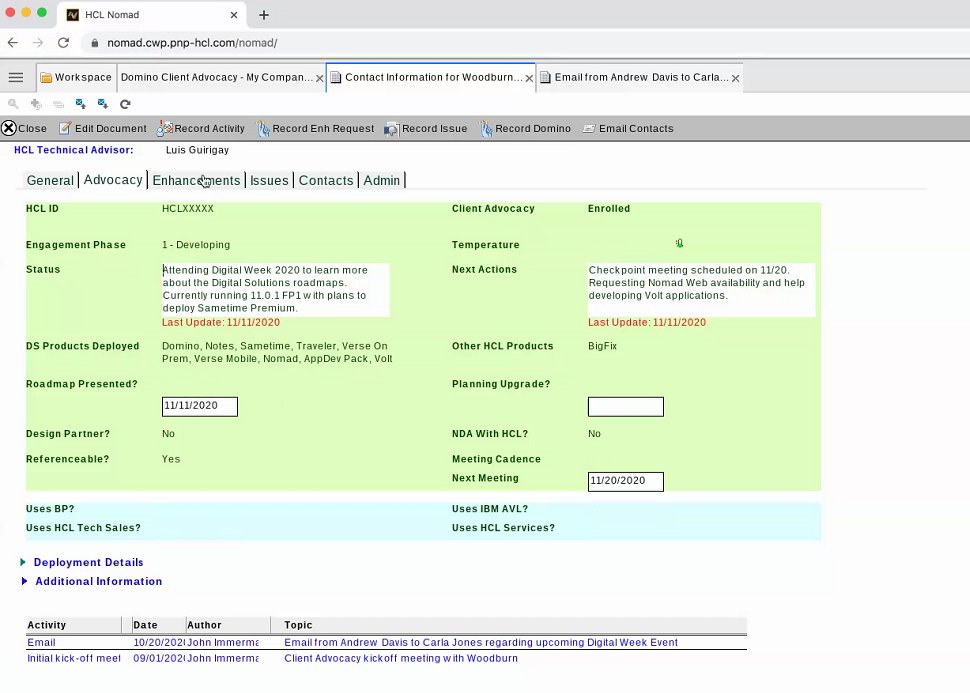Open Email from Andrew Davis topic link

coord(481,643)
